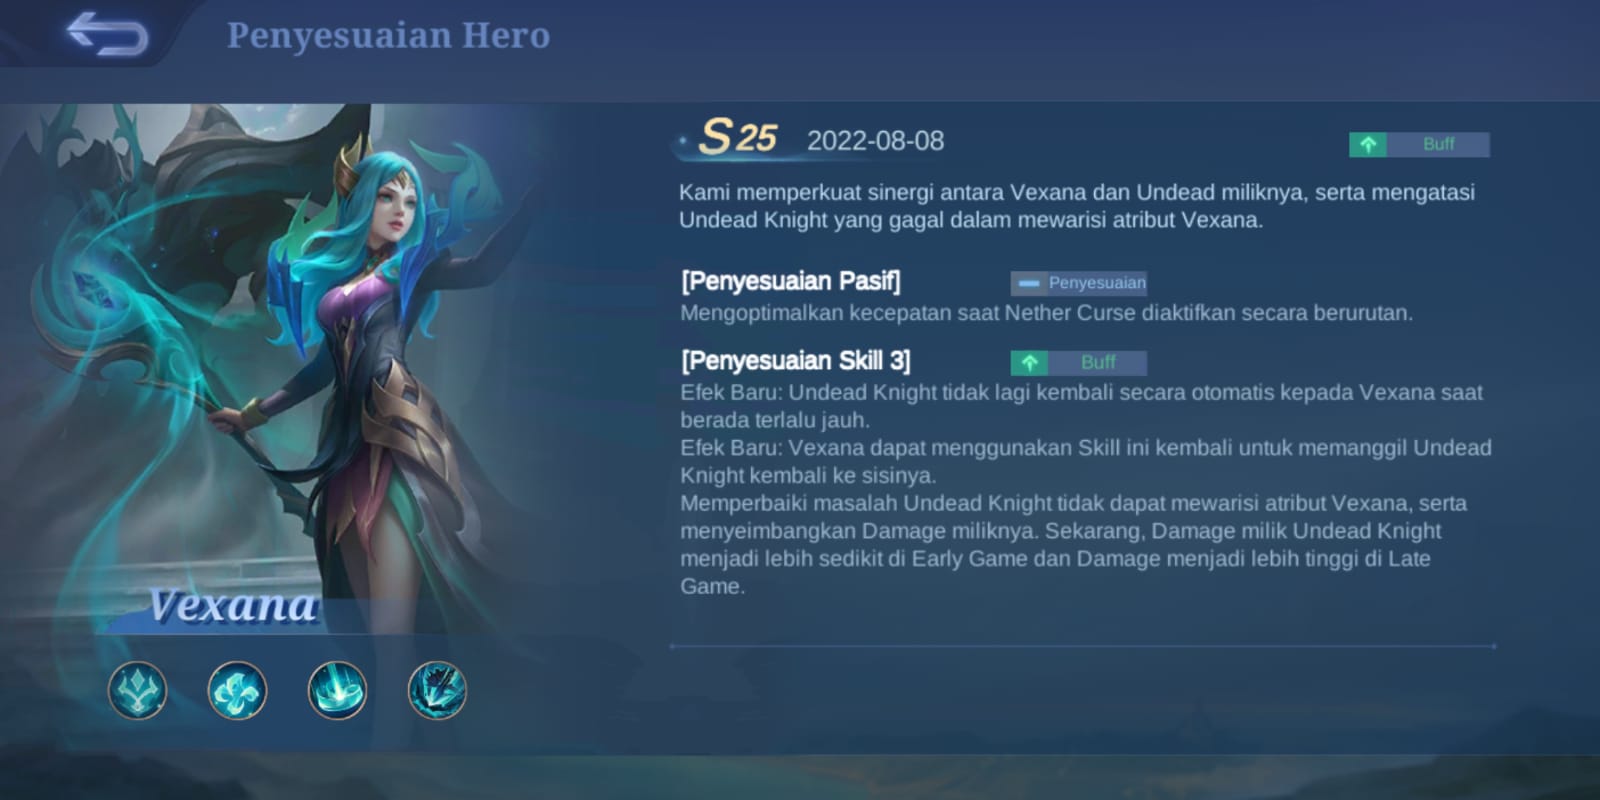Image resolution: width=1600 pixels, height=800 pixels.
Task: Select Vexana's second skill icon
Action: (x=337, y=690)
